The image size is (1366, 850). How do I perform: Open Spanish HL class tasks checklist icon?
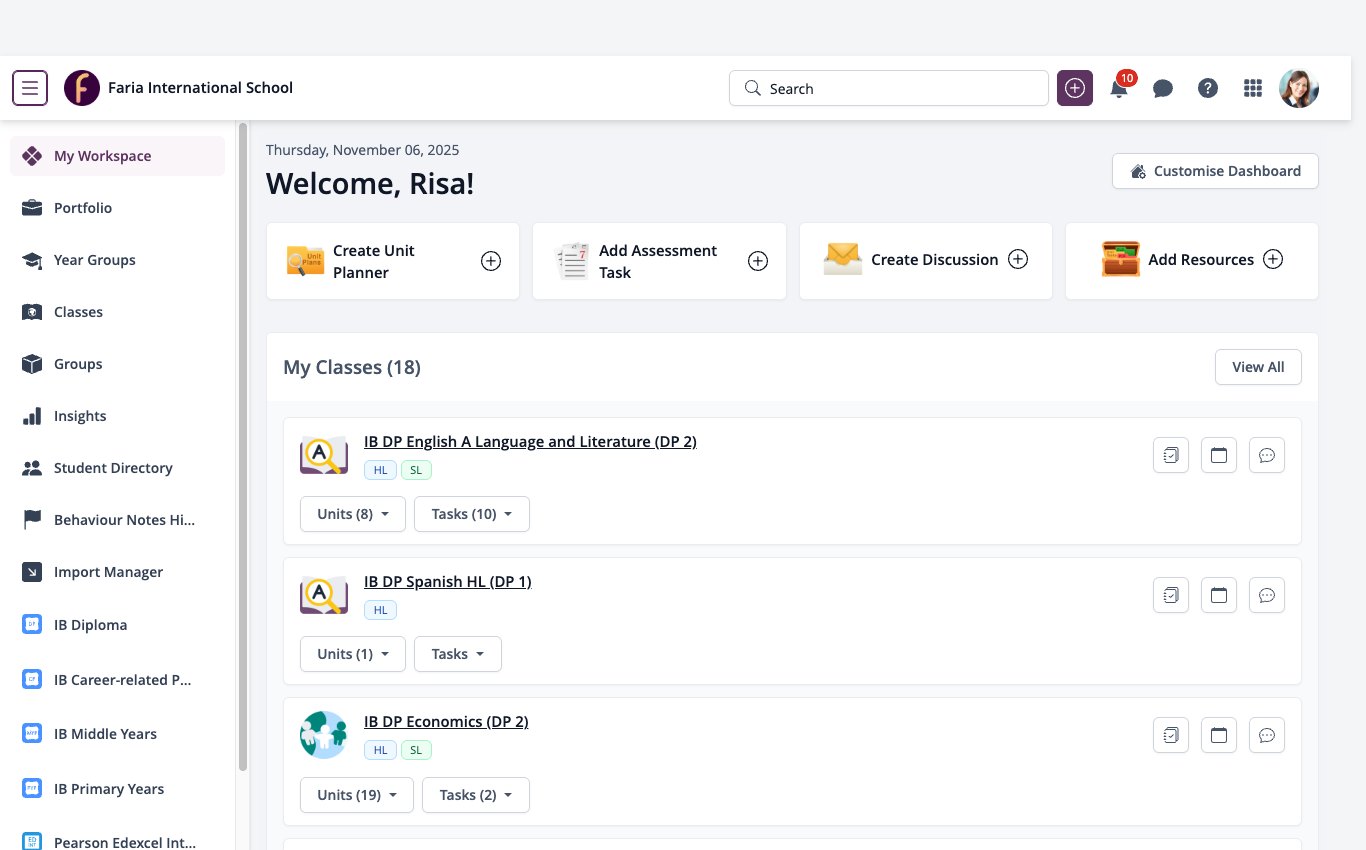pyautogui.click(x=1171, y=595)
